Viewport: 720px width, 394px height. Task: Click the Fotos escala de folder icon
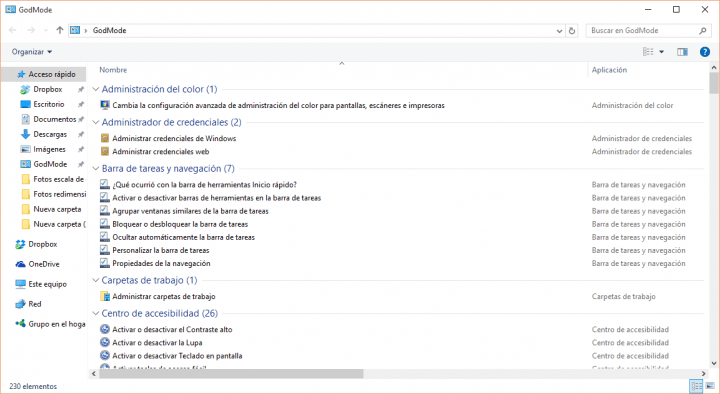pyautogui.click(x=26, y=179)
